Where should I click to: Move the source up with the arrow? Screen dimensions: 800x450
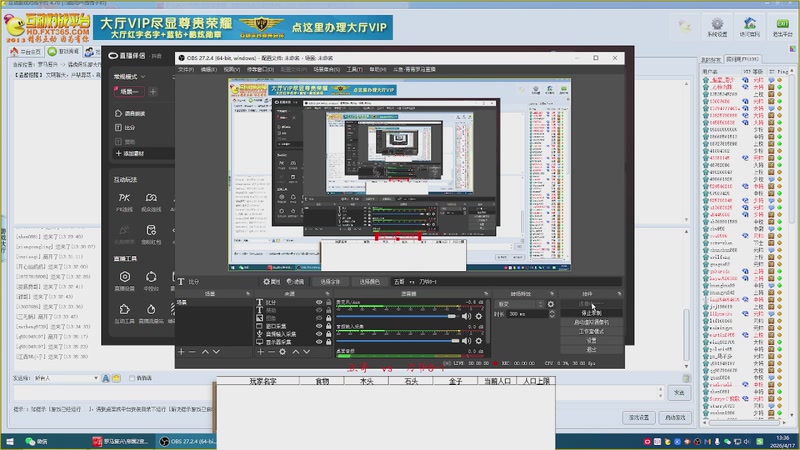coord(295,352)
